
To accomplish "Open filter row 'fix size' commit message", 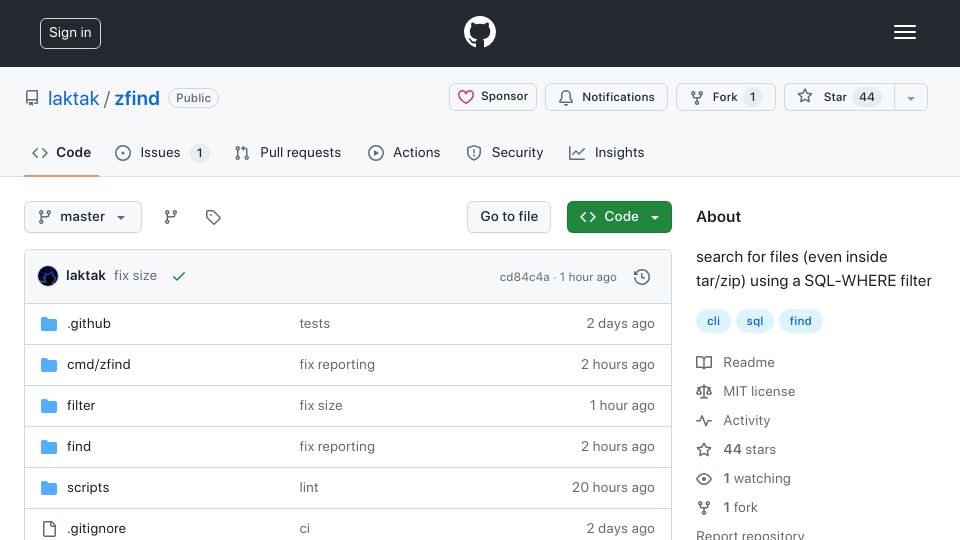I will click(321, 405).
